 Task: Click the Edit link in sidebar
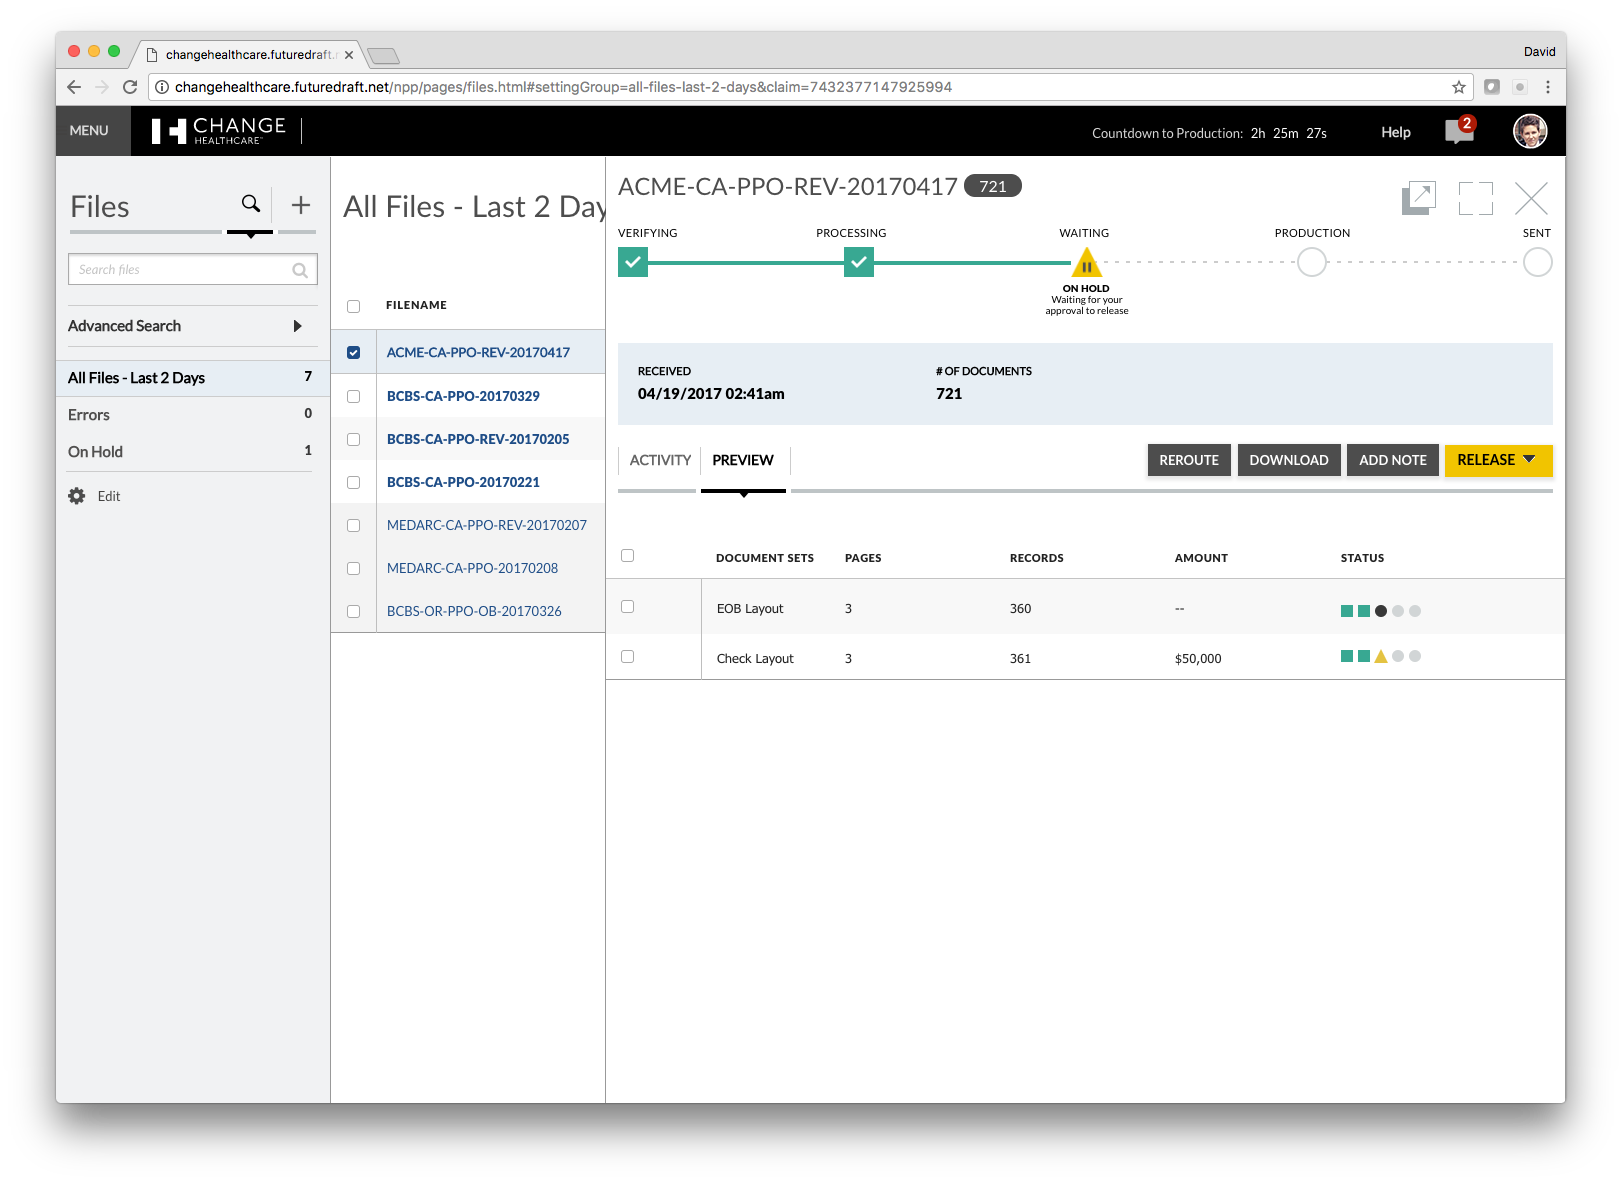[x=109, y=496]
